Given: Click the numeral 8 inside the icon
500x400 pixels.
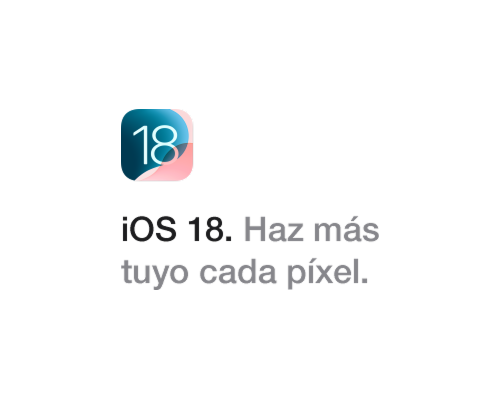Looking at the screenshot, I should 164,145.
